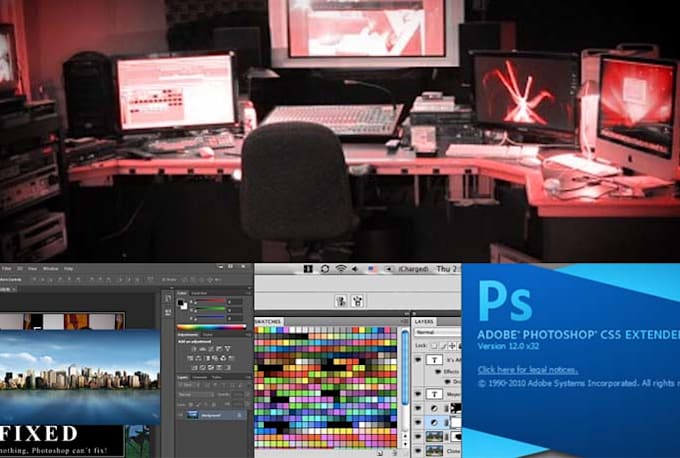
Task: Click the Time Machine sync icon
Action: [x=325, y=269]
